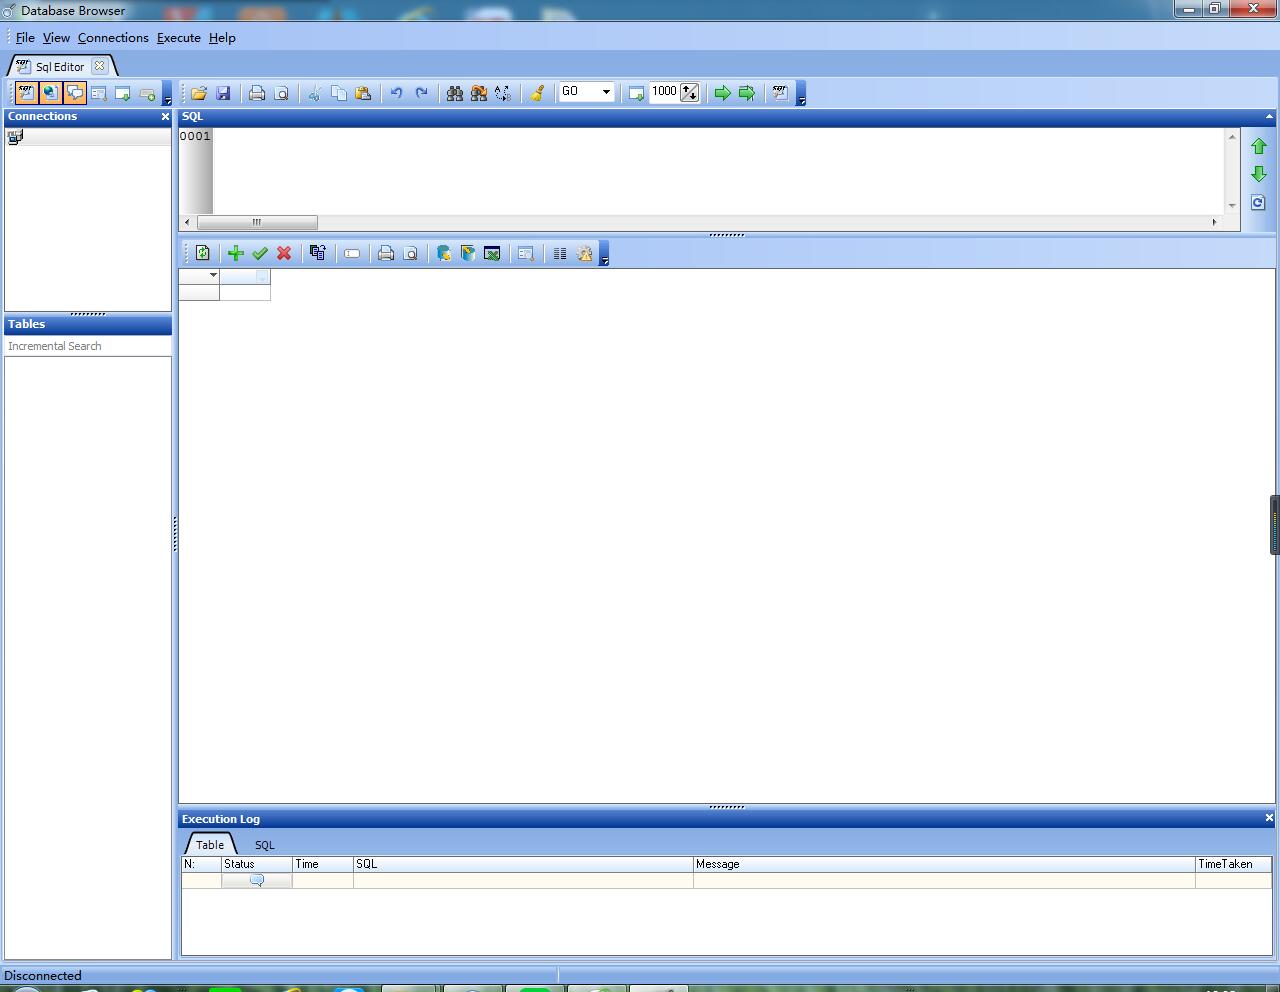
Task: Run the query with first green arrow
Action: (x=722, y=93)
